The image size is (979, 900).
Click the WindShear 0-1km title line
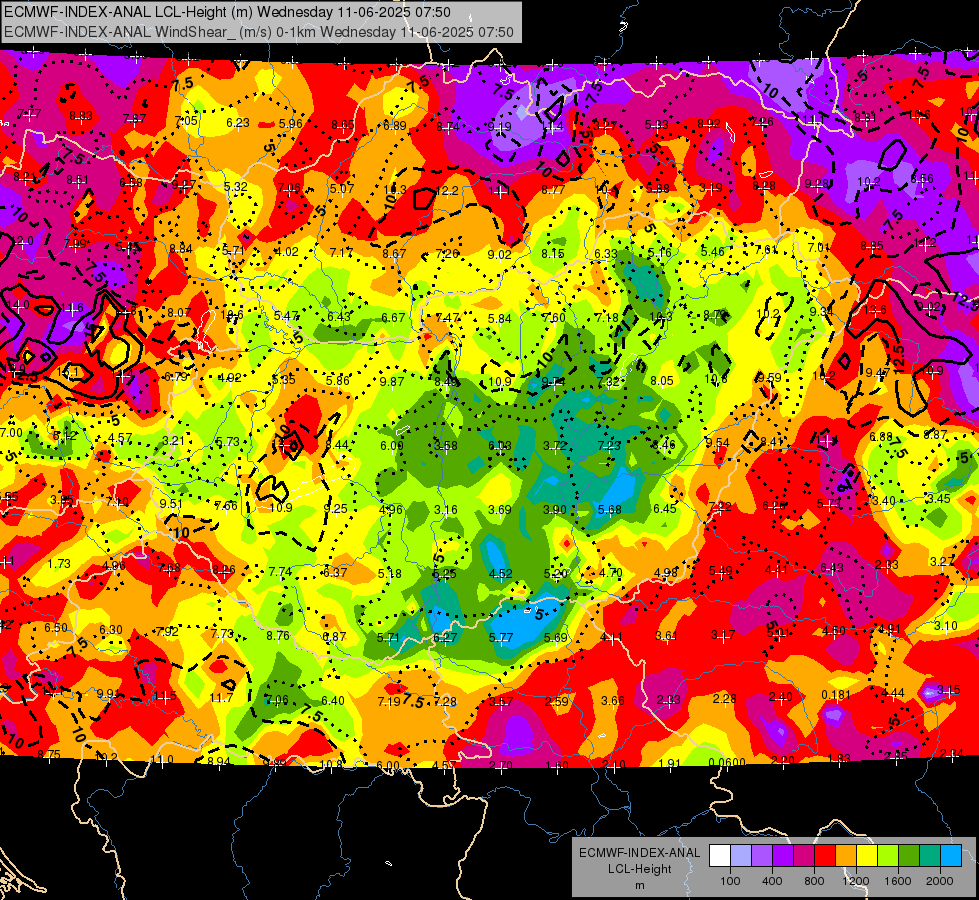258,32
